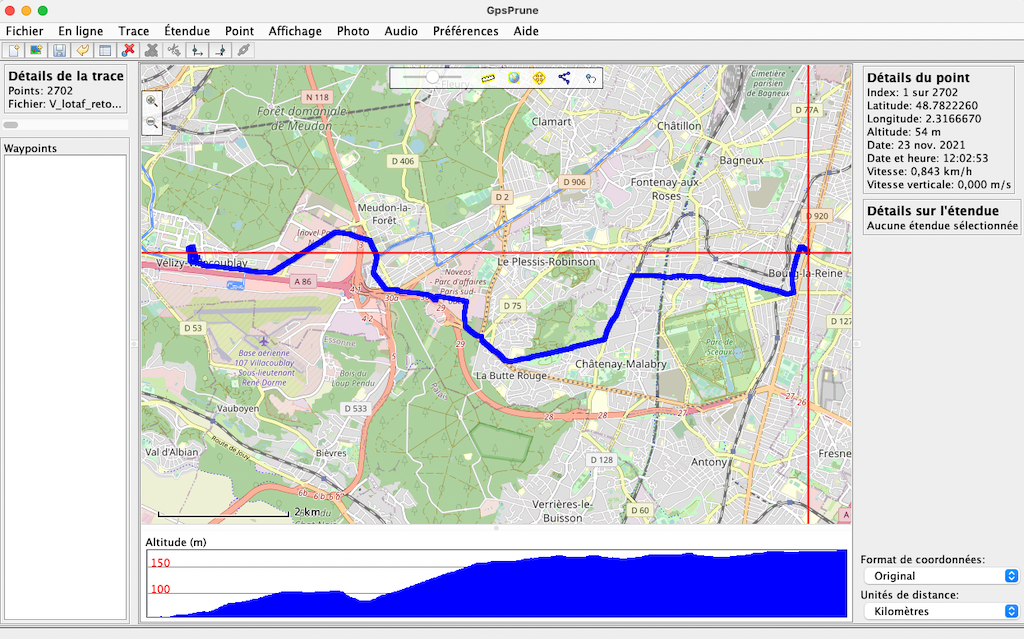
Task: Click the left panel collapse handle
Action: pyautogui.click(x=134, y=343)
